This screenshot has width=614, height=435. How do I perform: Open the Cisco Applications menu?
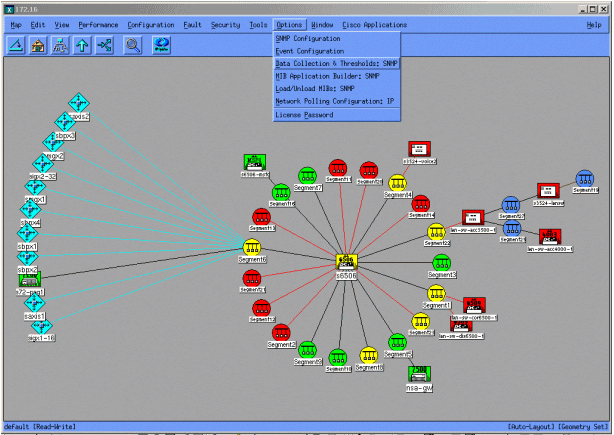click(x=375, y=25)
